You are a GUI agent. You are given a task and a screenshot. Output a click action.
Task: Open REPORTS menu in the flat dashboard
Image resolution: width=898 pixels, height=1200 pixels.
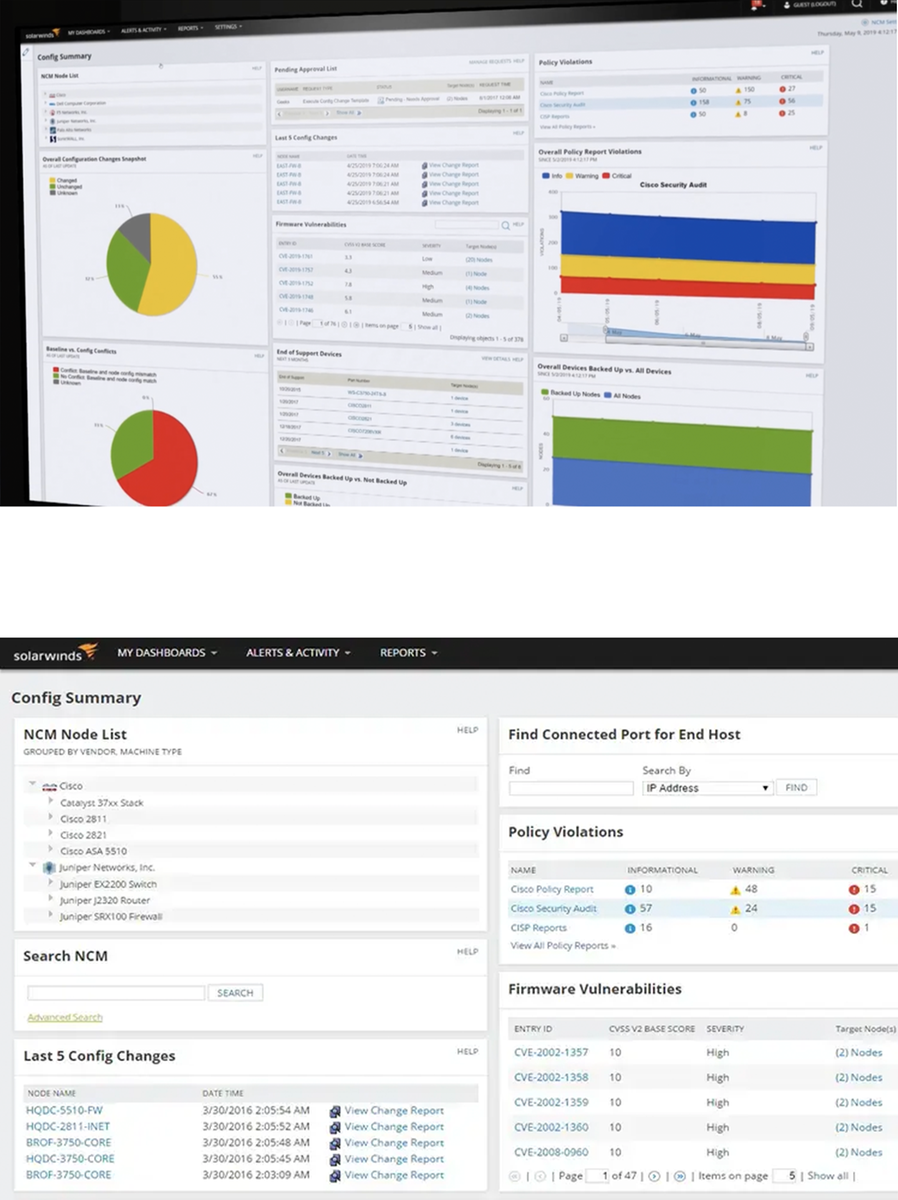coord(409,653)
